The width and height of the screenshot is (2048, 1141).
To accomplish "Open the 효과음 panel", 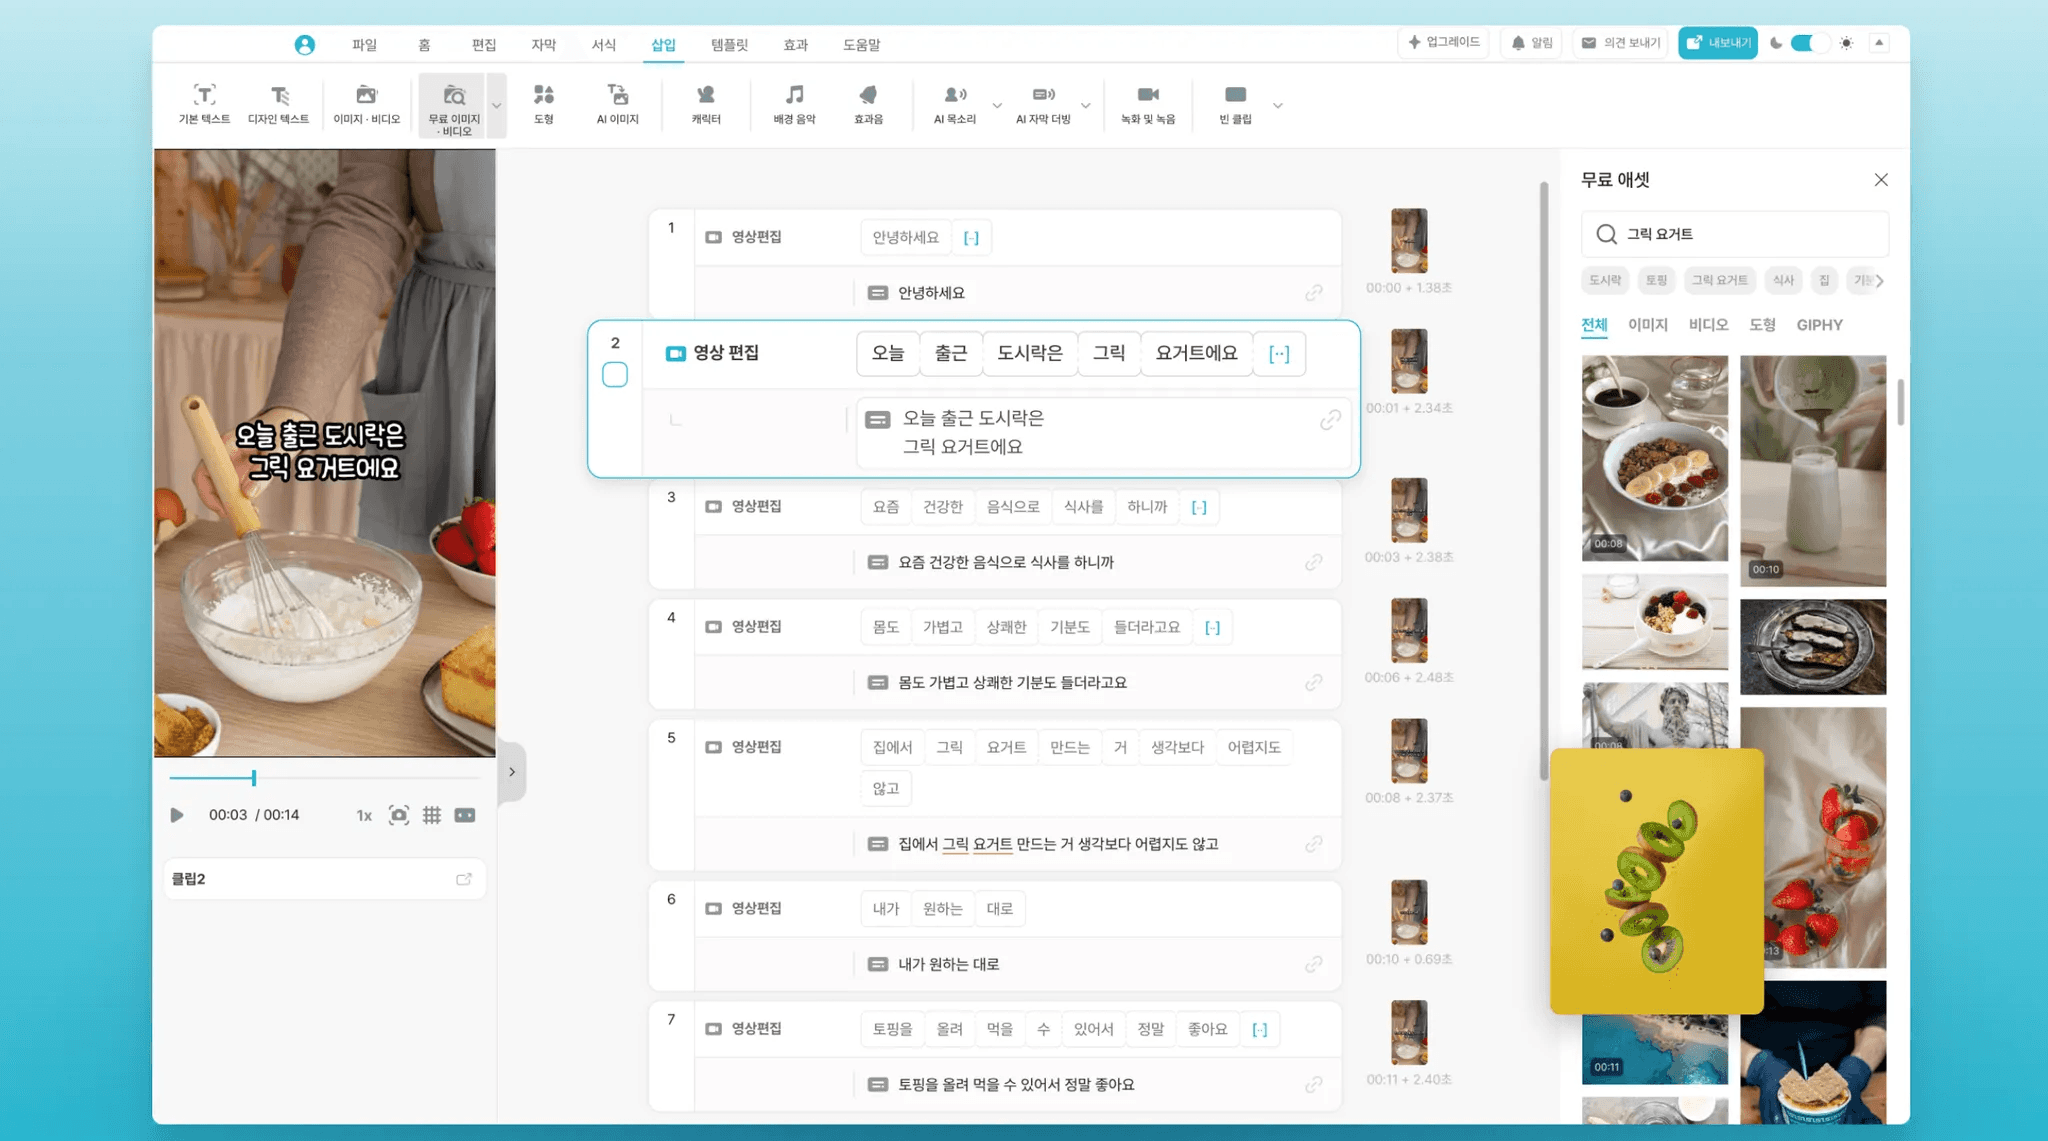I will click(x=867, y=104).
